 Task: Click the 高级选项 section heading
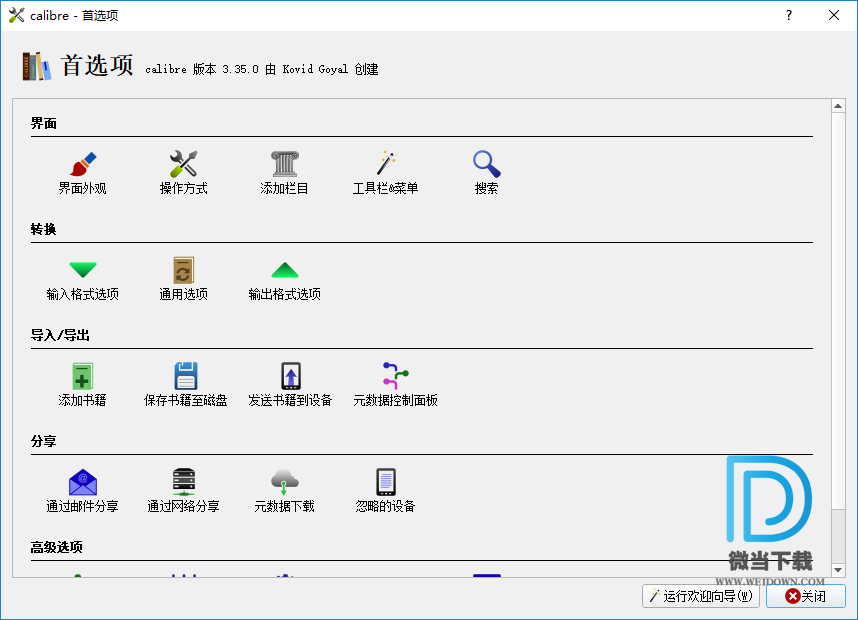pyautogui.click(x=57, y=547)
